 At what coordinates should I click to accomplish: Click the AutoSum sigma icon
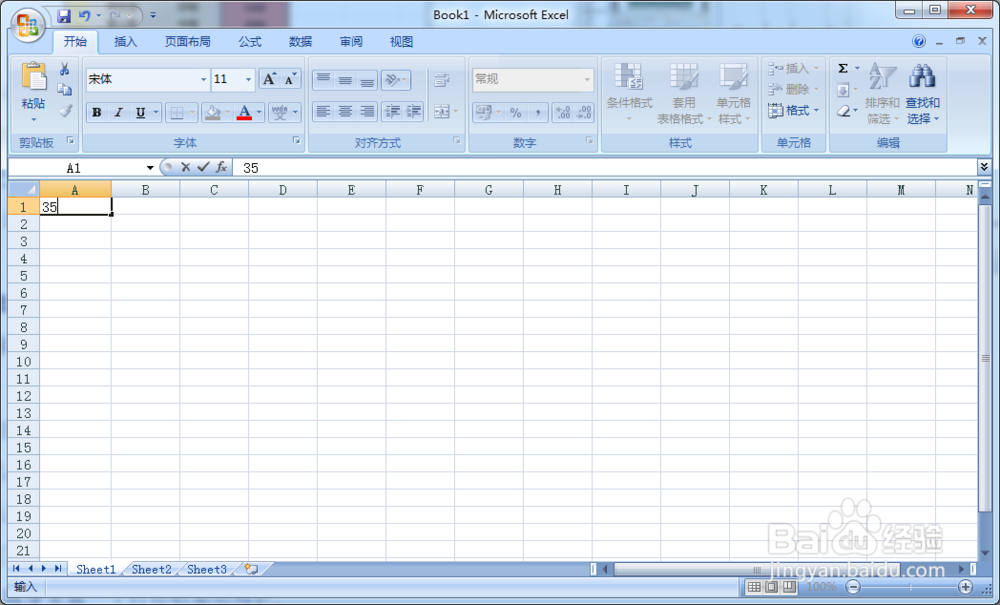[843, 69]
